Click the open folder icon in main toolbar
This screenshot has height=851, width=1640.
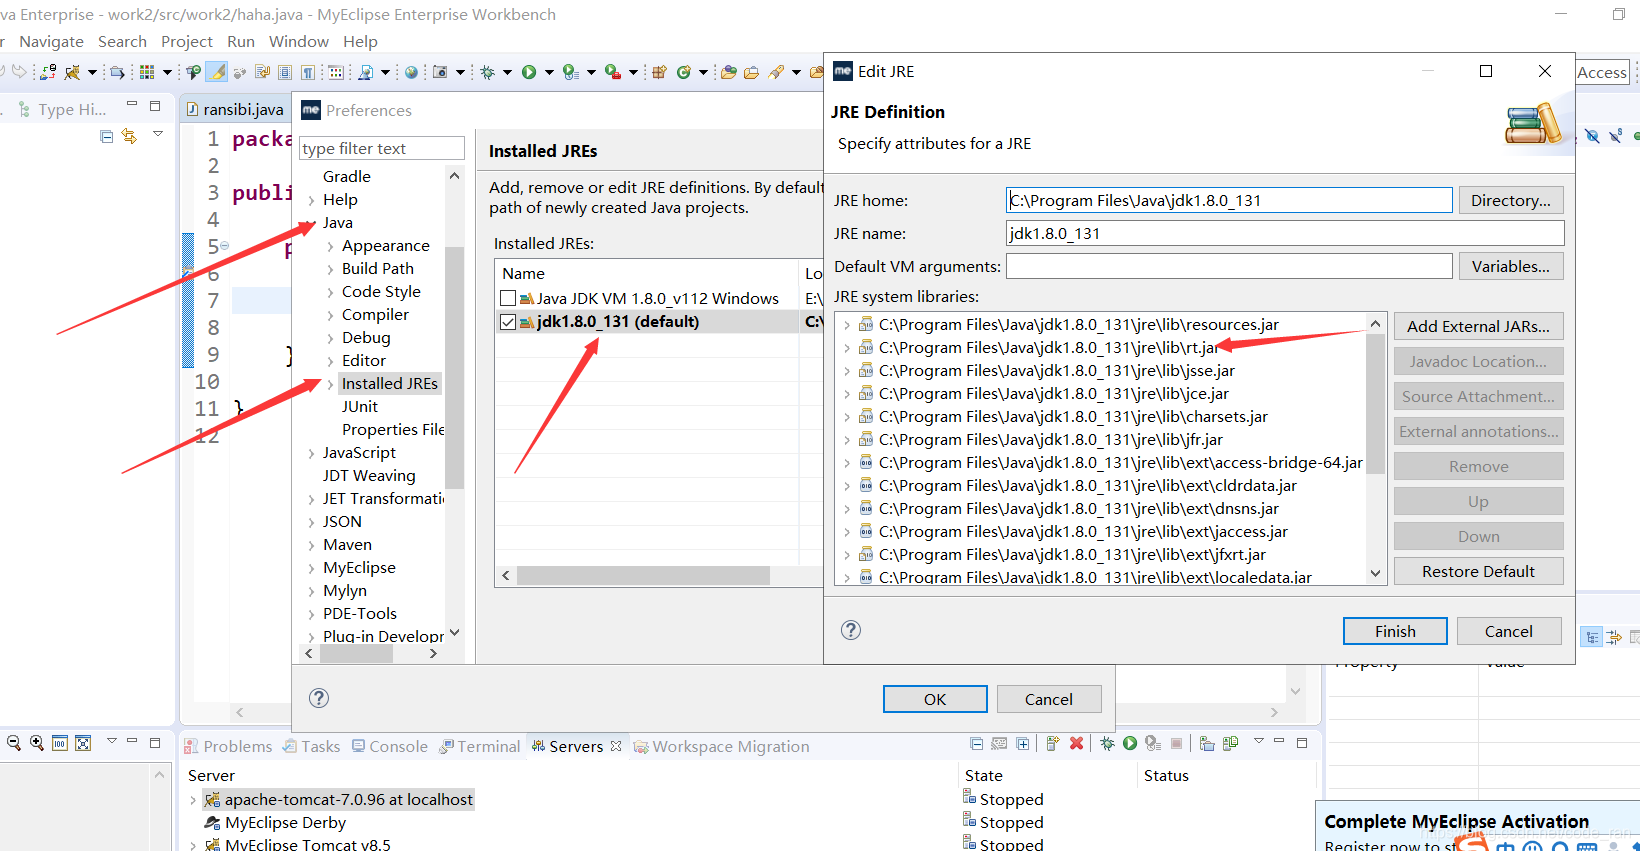click(751, 72)
